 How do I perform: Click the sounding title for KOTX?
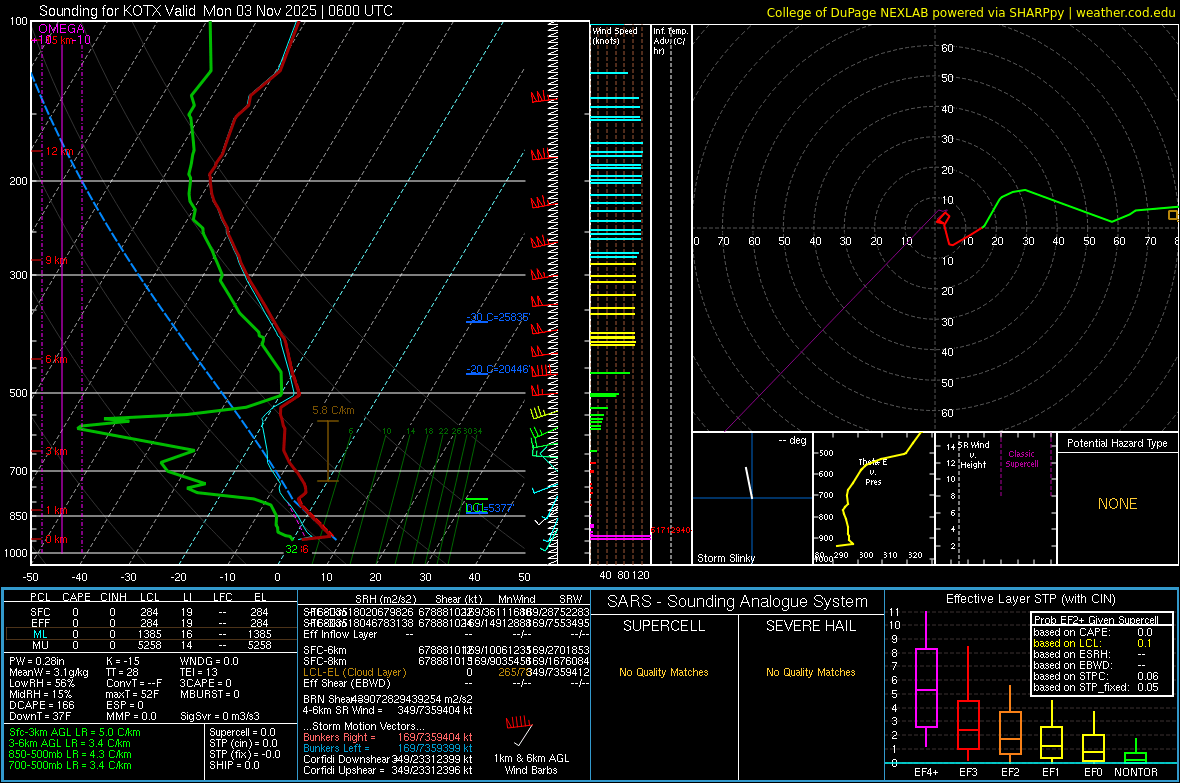215,11
